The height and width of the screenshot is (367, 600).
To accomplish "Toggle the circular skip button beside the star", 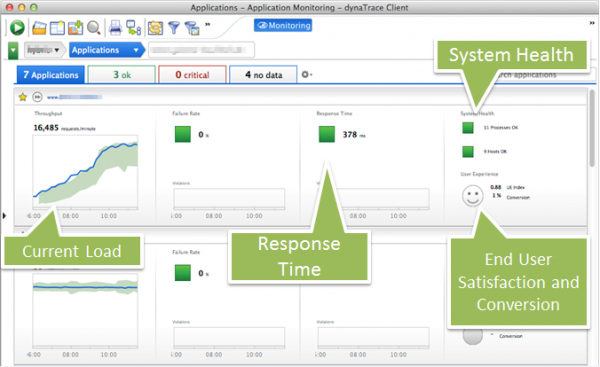I will click(x=37, y=97).
